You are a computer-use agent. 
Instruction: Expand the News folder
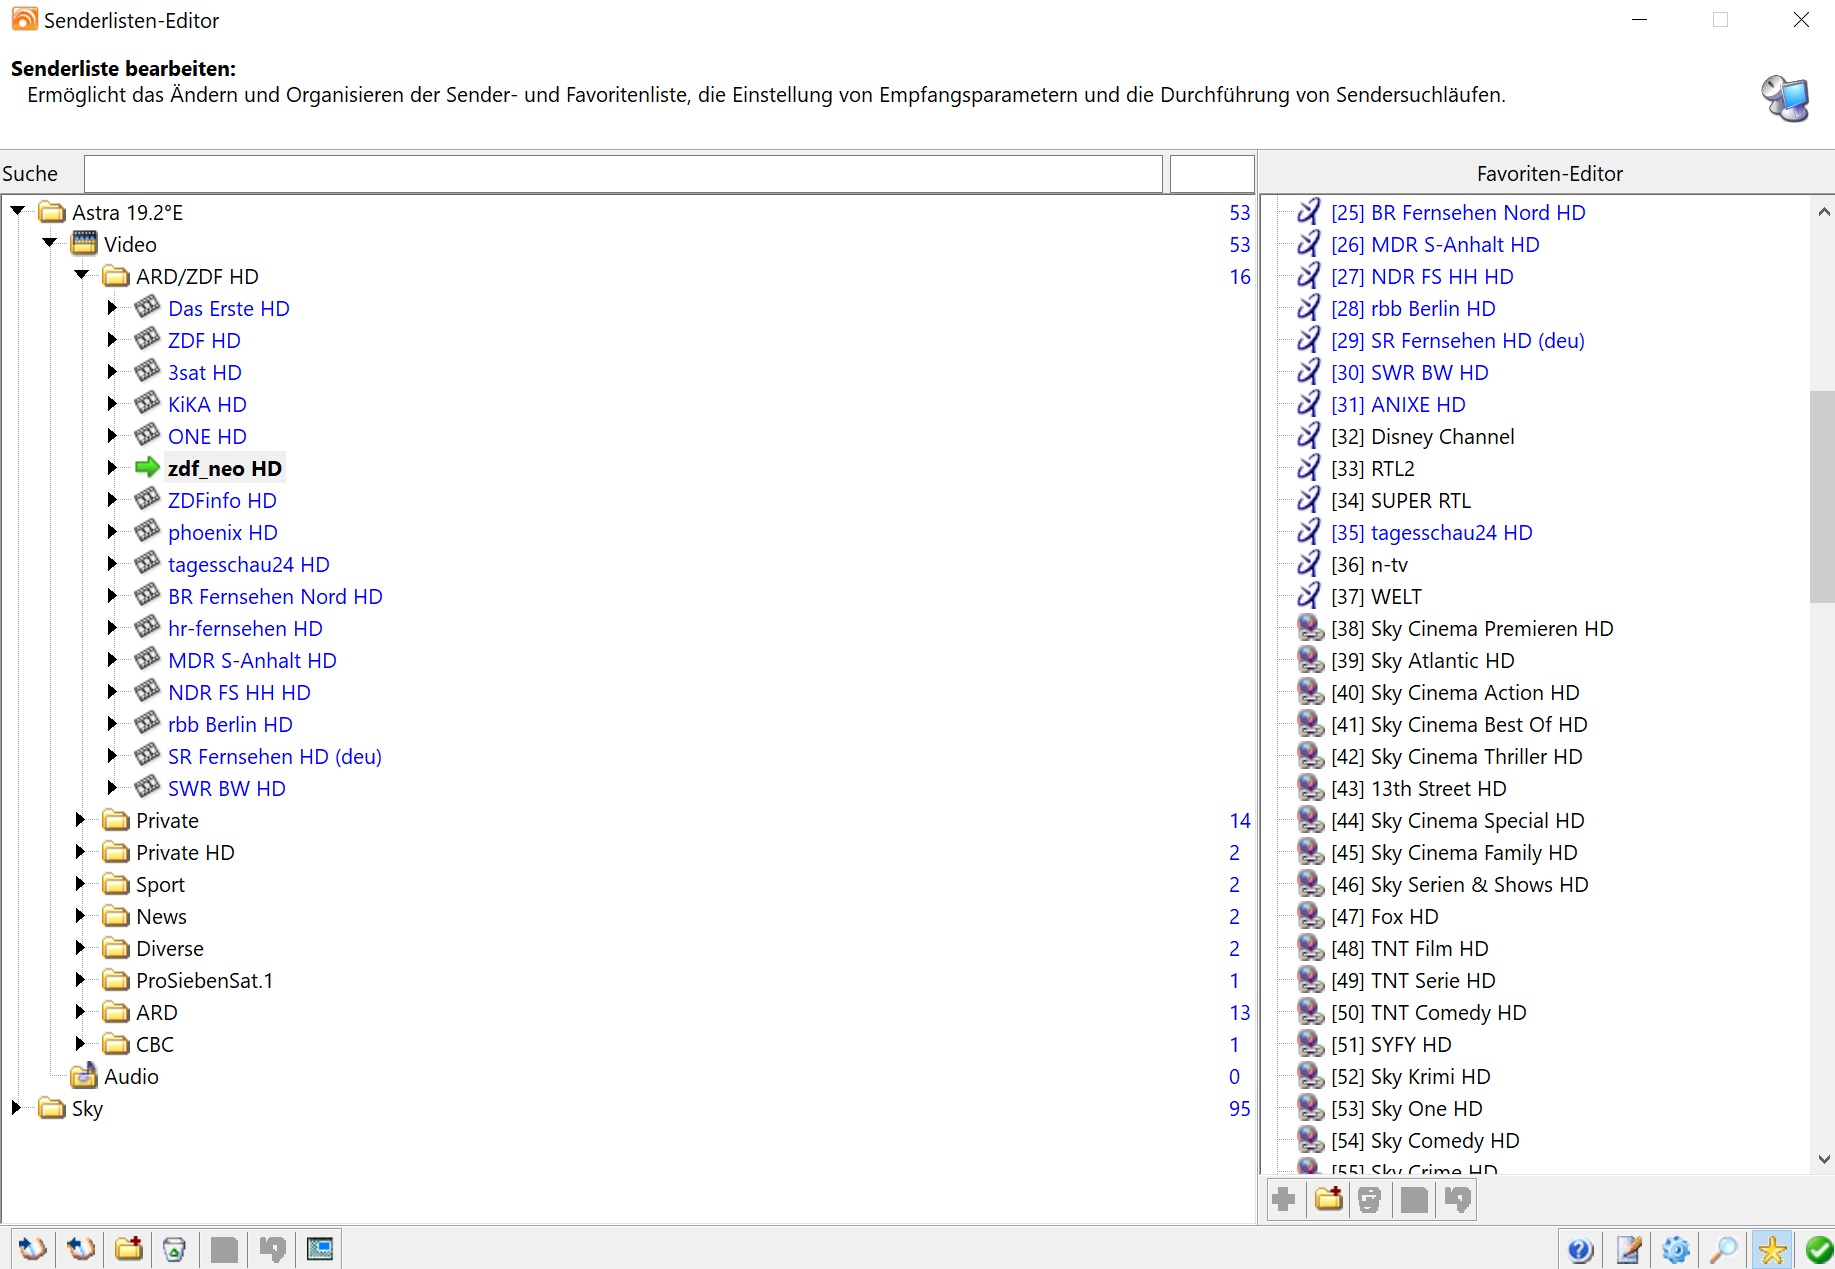[81, 916]
